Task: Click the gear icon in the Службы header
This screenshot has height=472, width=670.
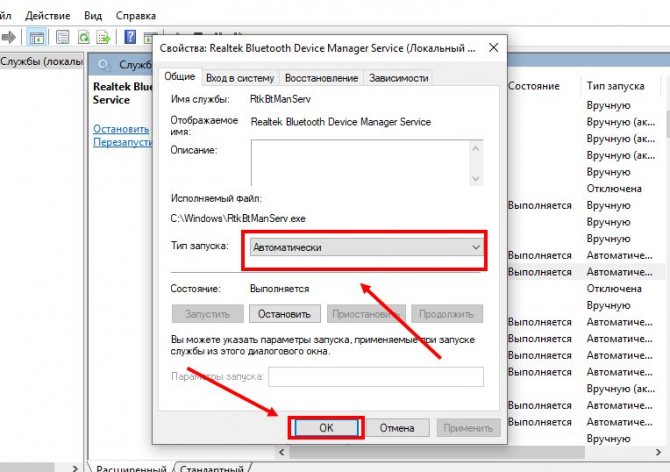Action: [104, 65]
